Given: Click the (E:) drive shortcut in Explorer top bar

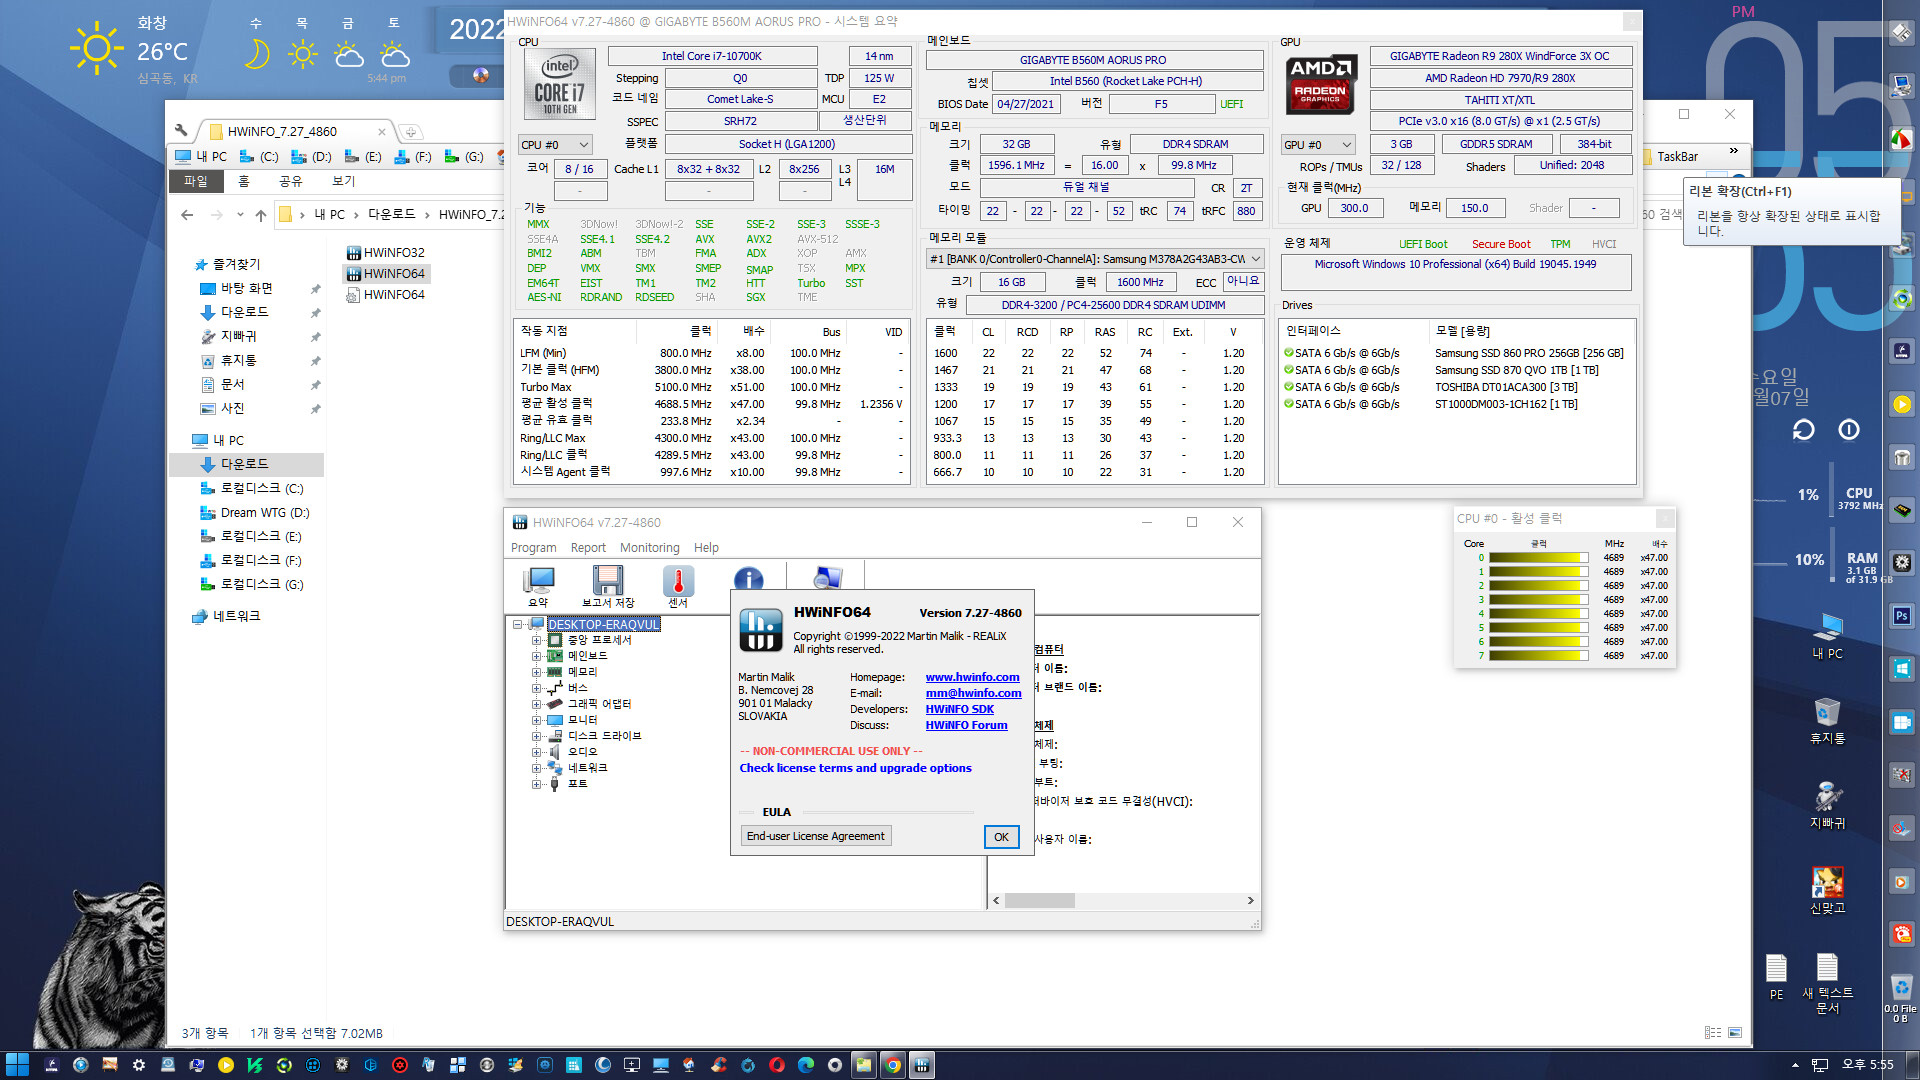Looking at the screenshot, I should [x=363, y=157].
